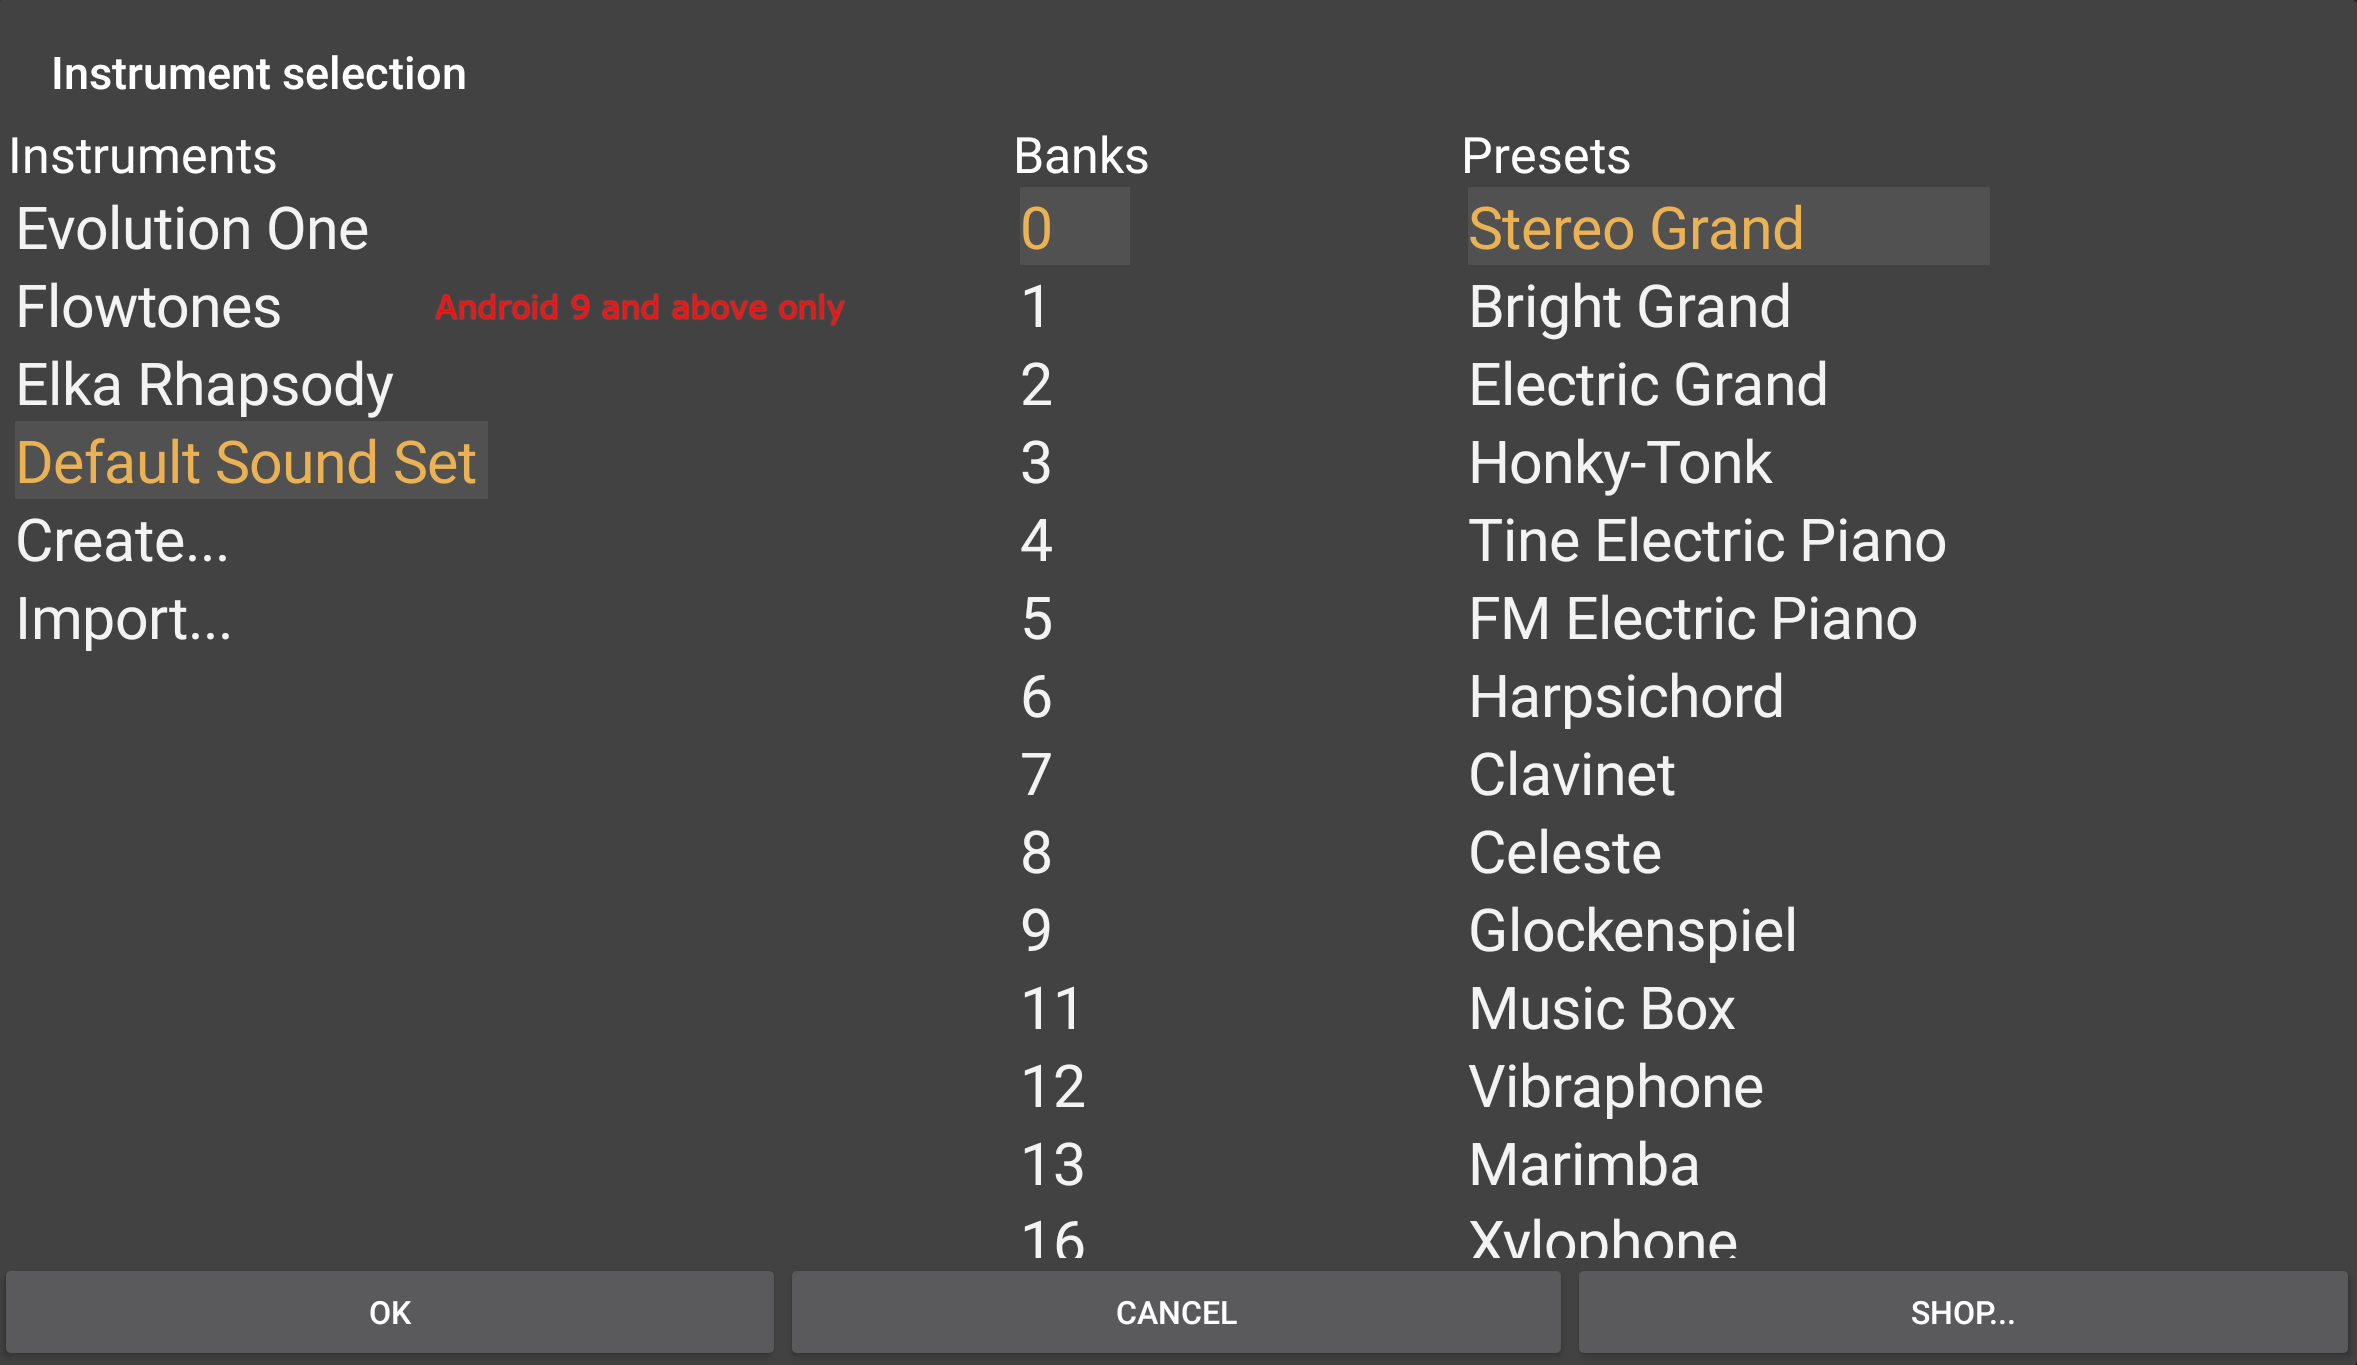This screenshot has width=2357, height=1365.
Task: Choose the Stereo Grand preset
Action: pyautogui.click(x=1636, y=228)
